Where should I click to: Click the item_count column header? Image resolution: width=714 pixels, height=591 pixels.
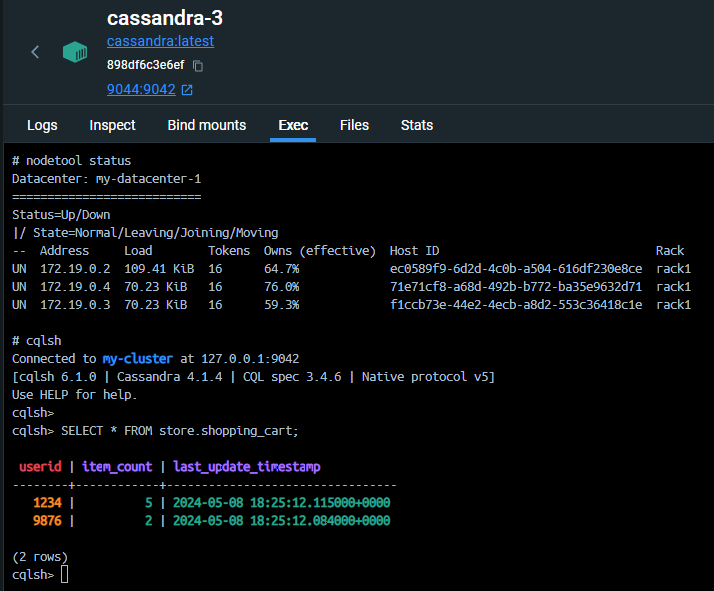pyautogui.click(x=117, y=467)
